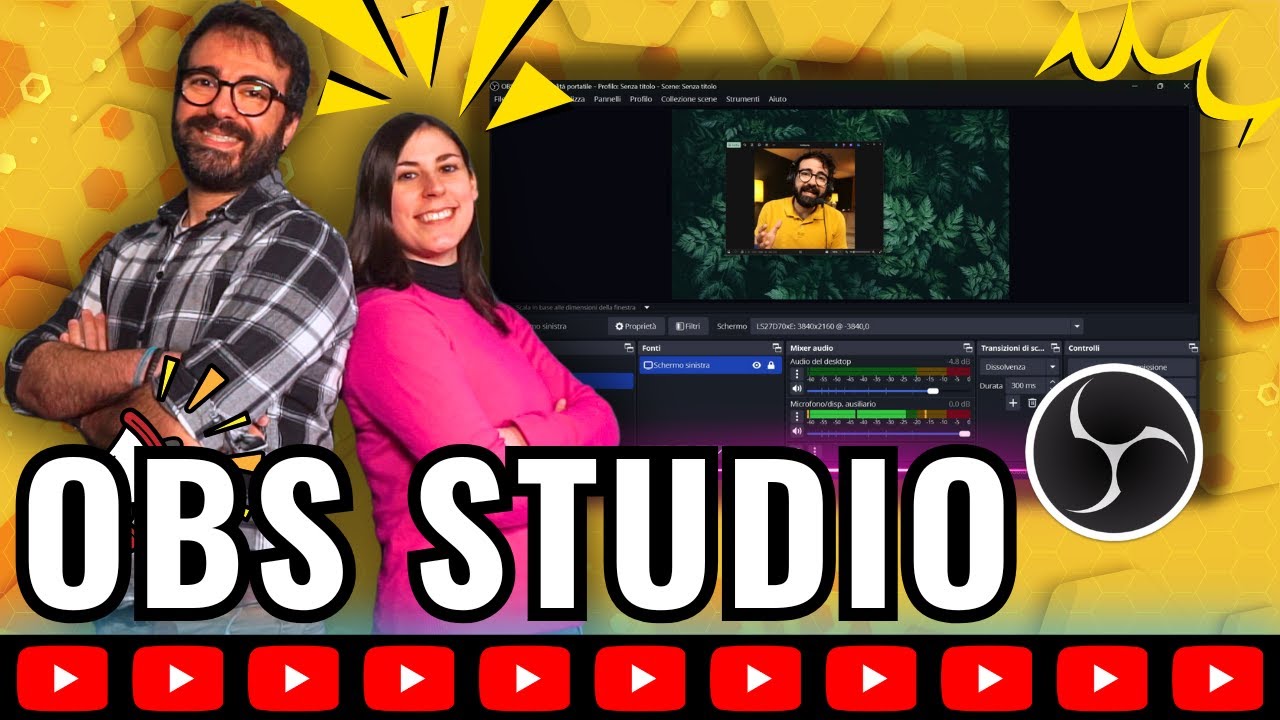Click the Mixer audio panel title
Image resolution: width=1280 pixels, height=720 pixels.
[811, 348]
